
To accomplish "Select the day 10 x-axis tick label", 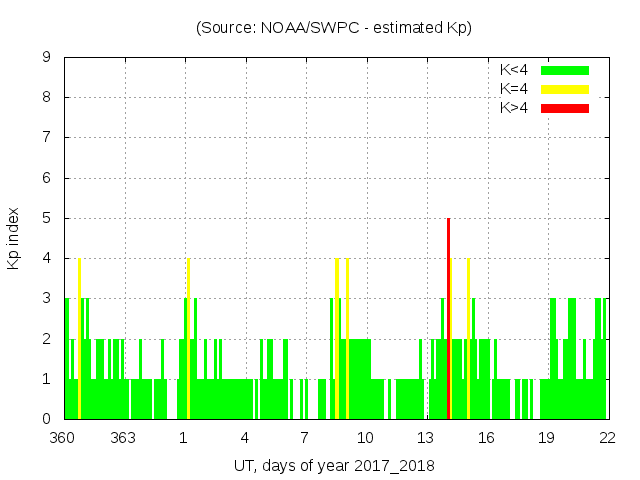I will (365, 438).
